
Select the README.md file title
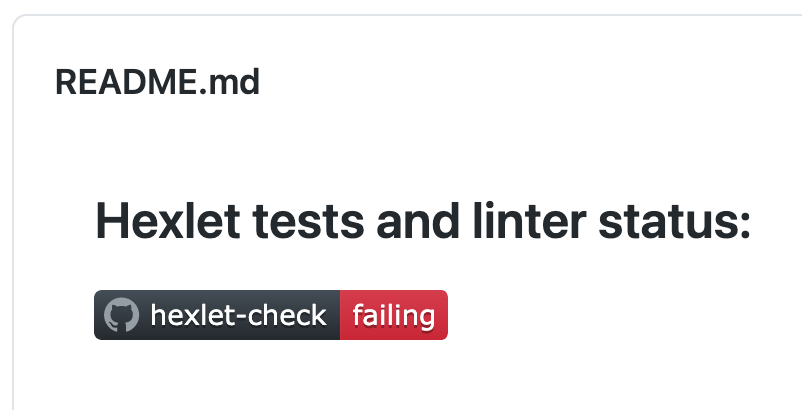tap(157, 82)
